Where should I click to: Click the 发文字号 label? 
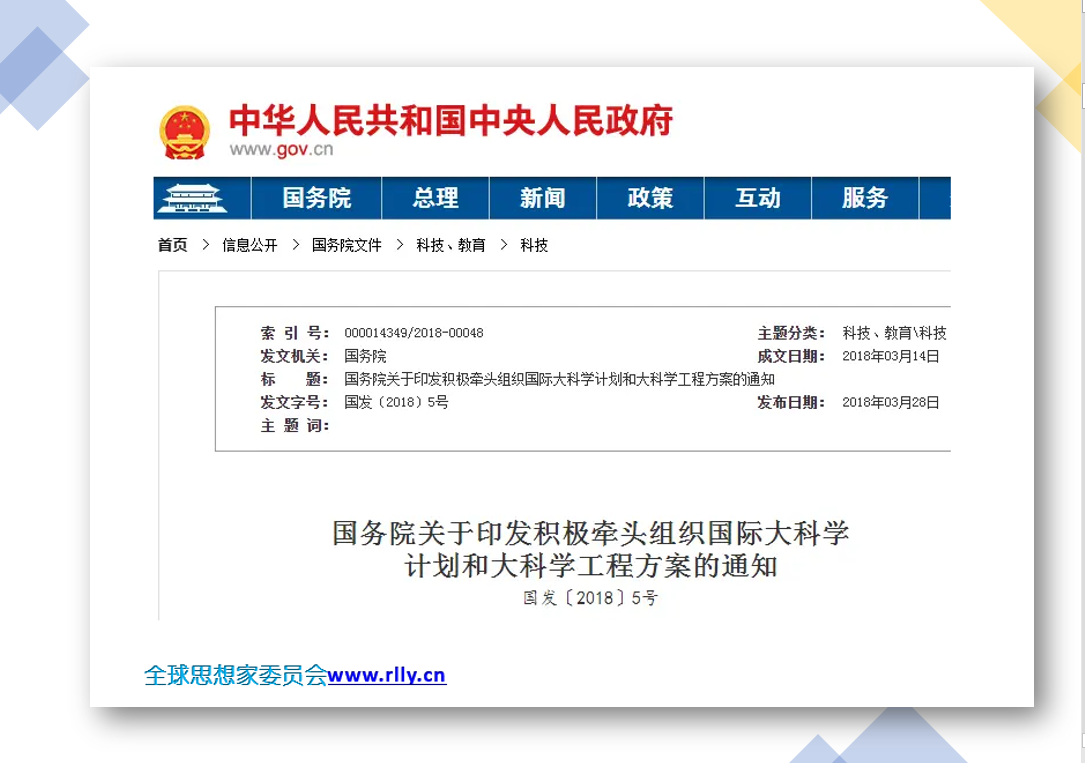point(295,402)
